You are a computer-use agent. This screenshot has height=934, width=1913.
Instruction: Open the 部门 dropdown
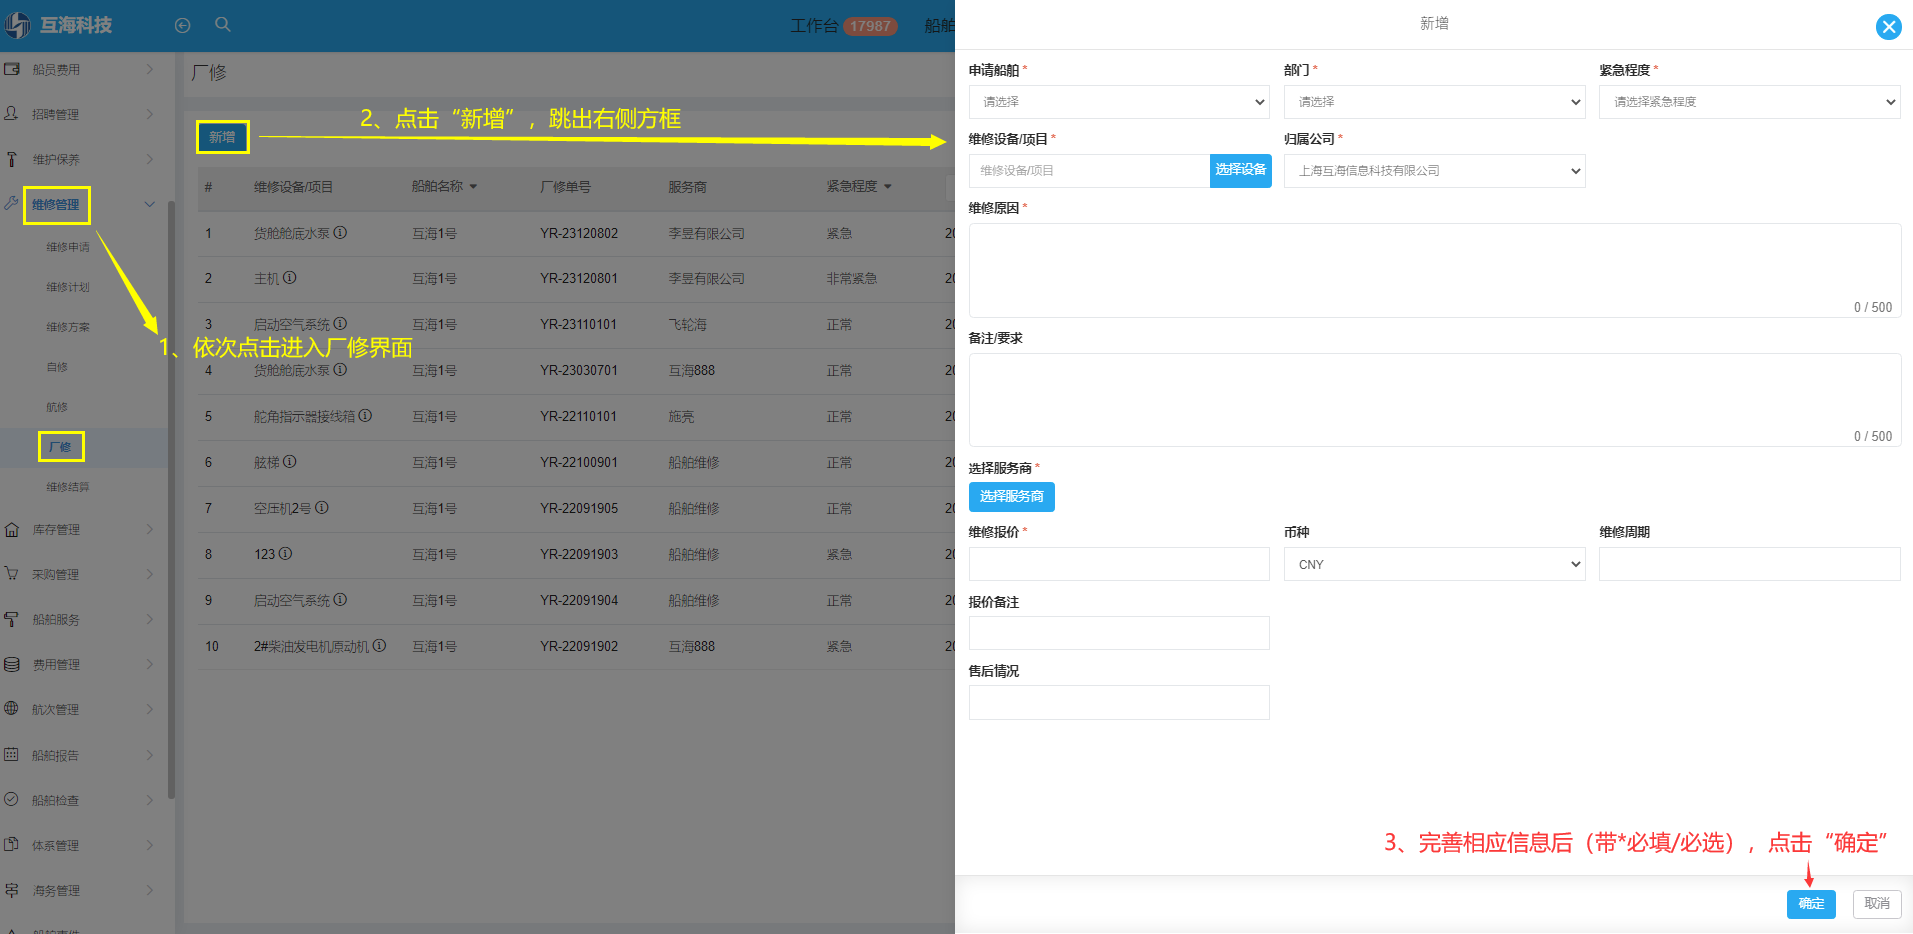tap(1434, 102)
